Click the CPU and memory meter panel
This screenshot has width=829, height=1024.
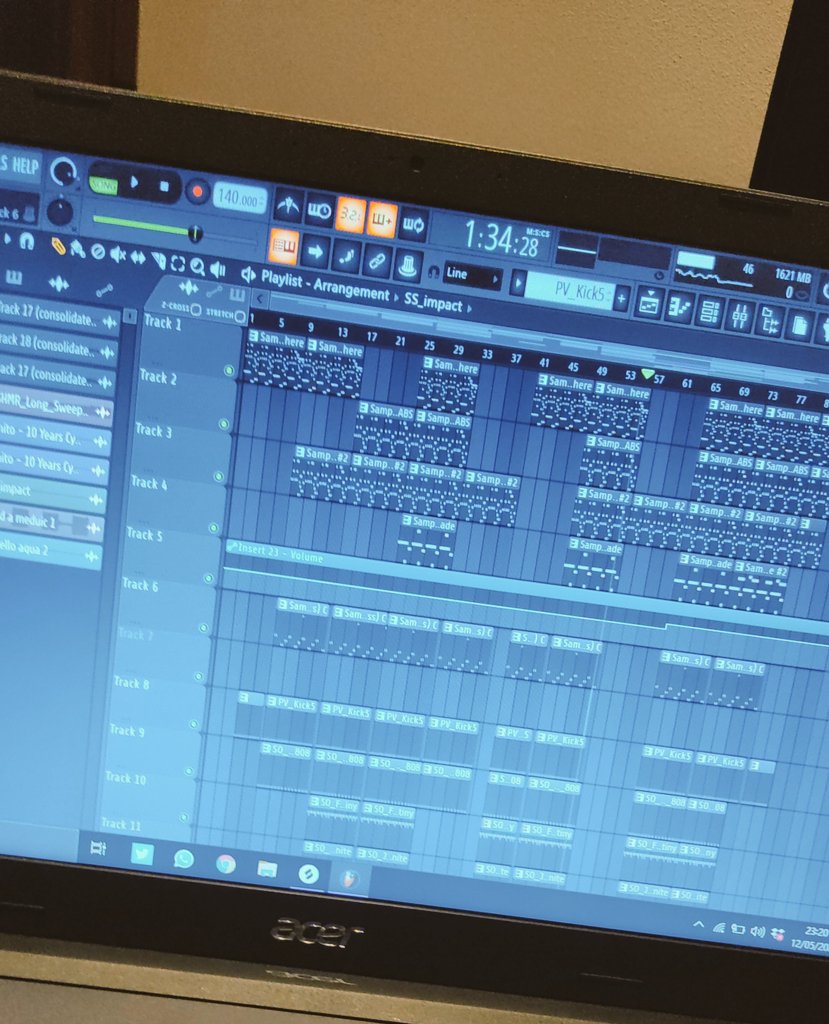click(745, 277)
